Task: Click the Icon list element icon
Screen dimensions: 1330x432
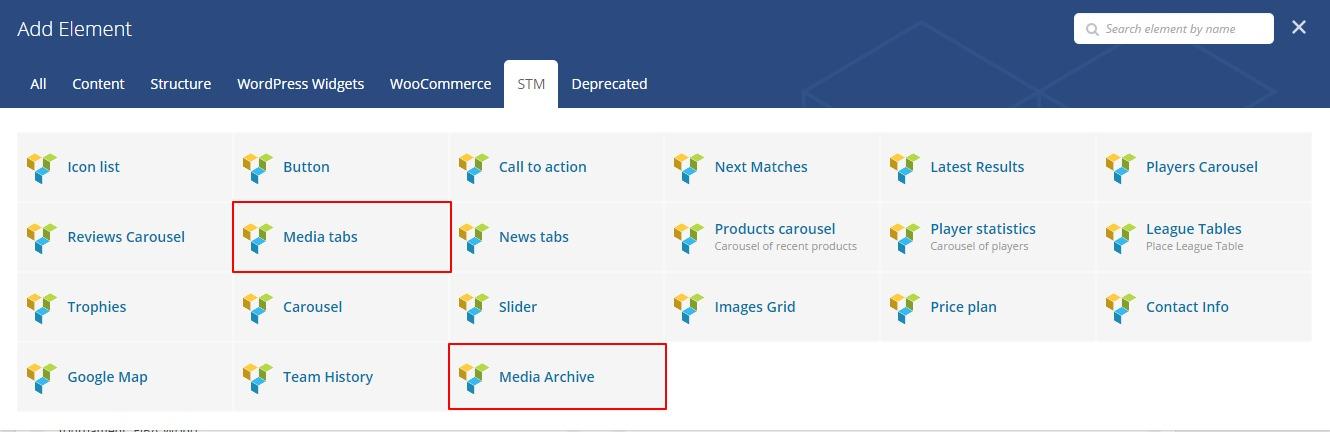Action: click(42, 167)
